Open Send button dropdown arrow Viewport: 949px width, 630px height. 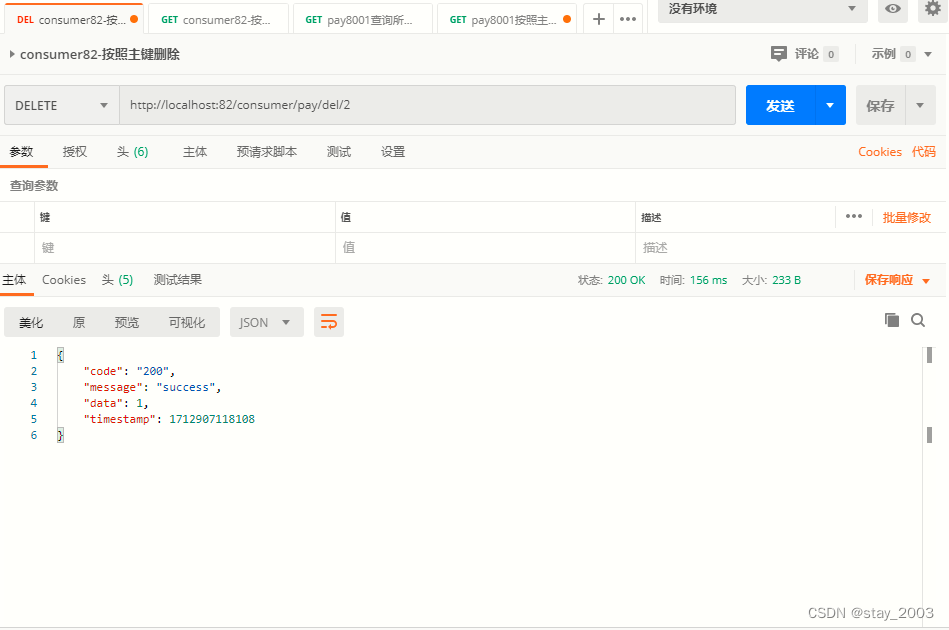click(830, 105)
